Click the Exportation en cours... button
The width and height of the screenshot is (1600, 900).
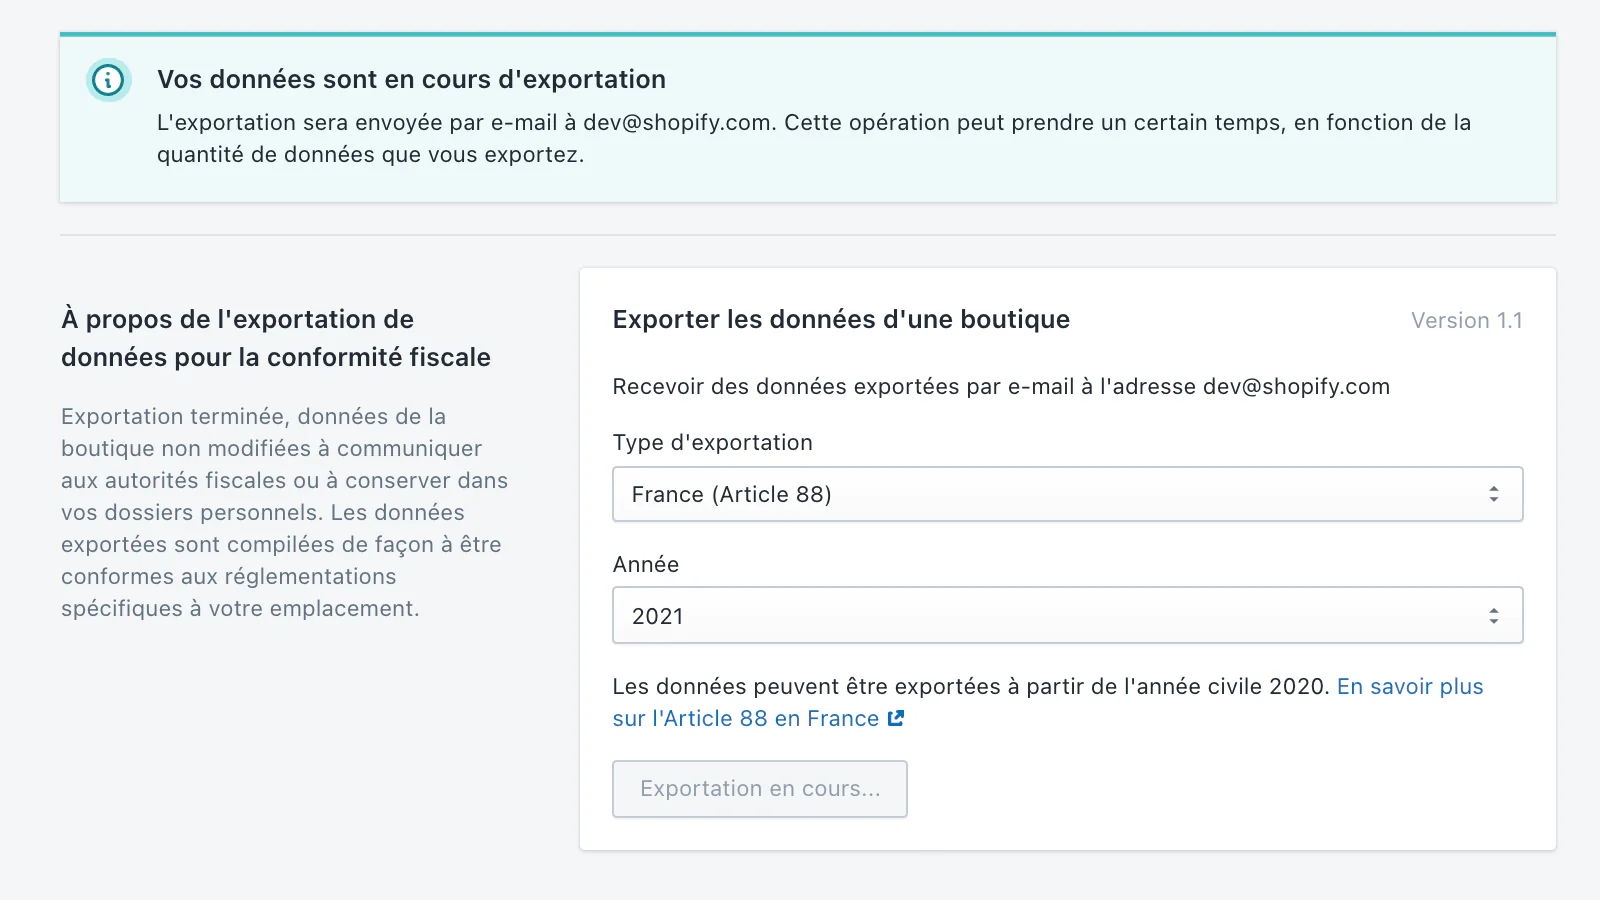point(760,789)
